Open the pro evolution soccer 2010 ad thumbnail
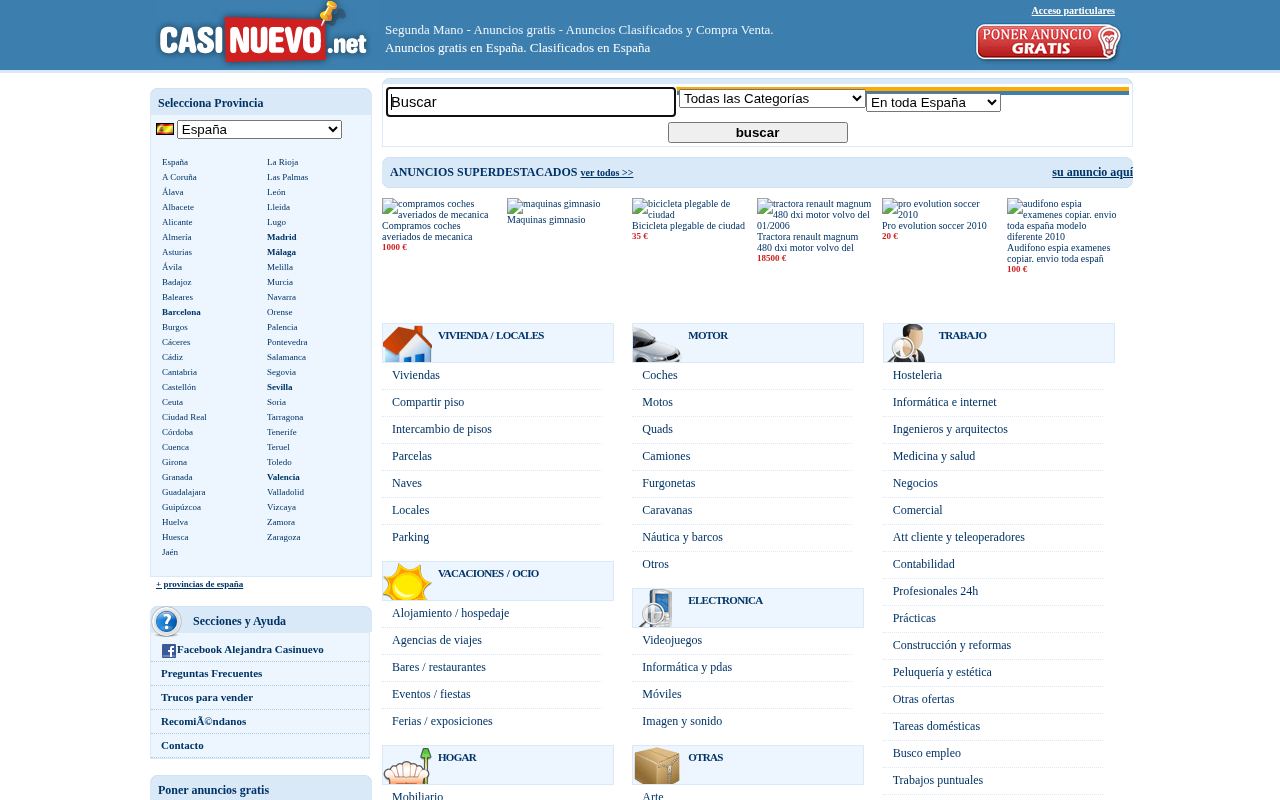The image size is (1280, 800). [938, 209]
